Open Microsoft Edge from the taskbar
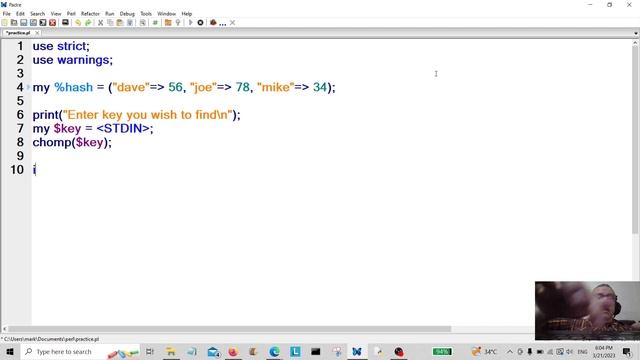Screen dimensions: 640x360 (x=274, y=351)
